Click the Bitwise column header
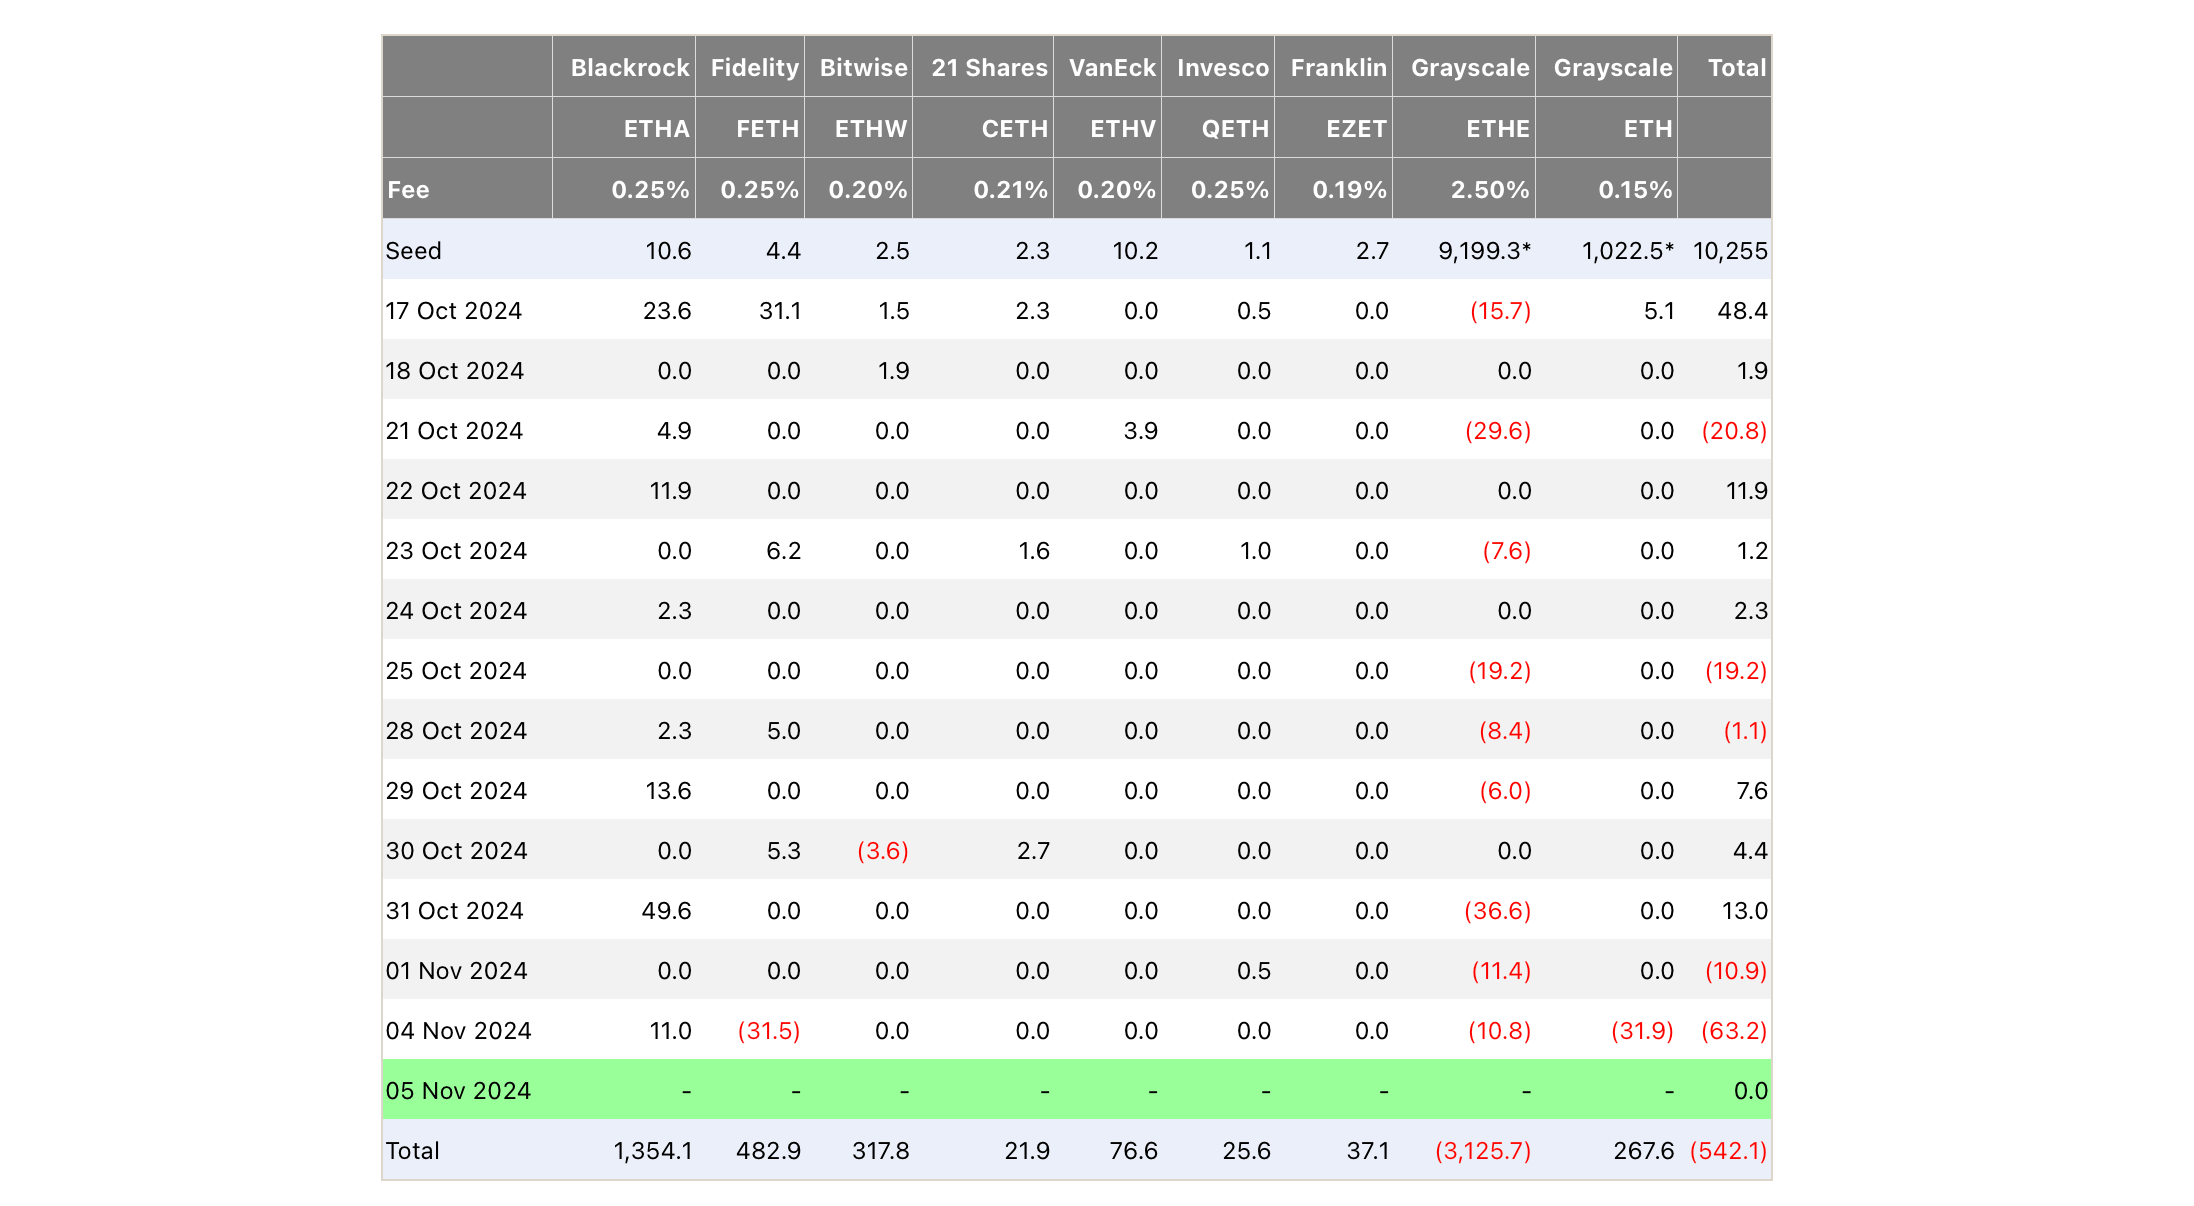The image size is (2194, 1206). pos(863,68)
